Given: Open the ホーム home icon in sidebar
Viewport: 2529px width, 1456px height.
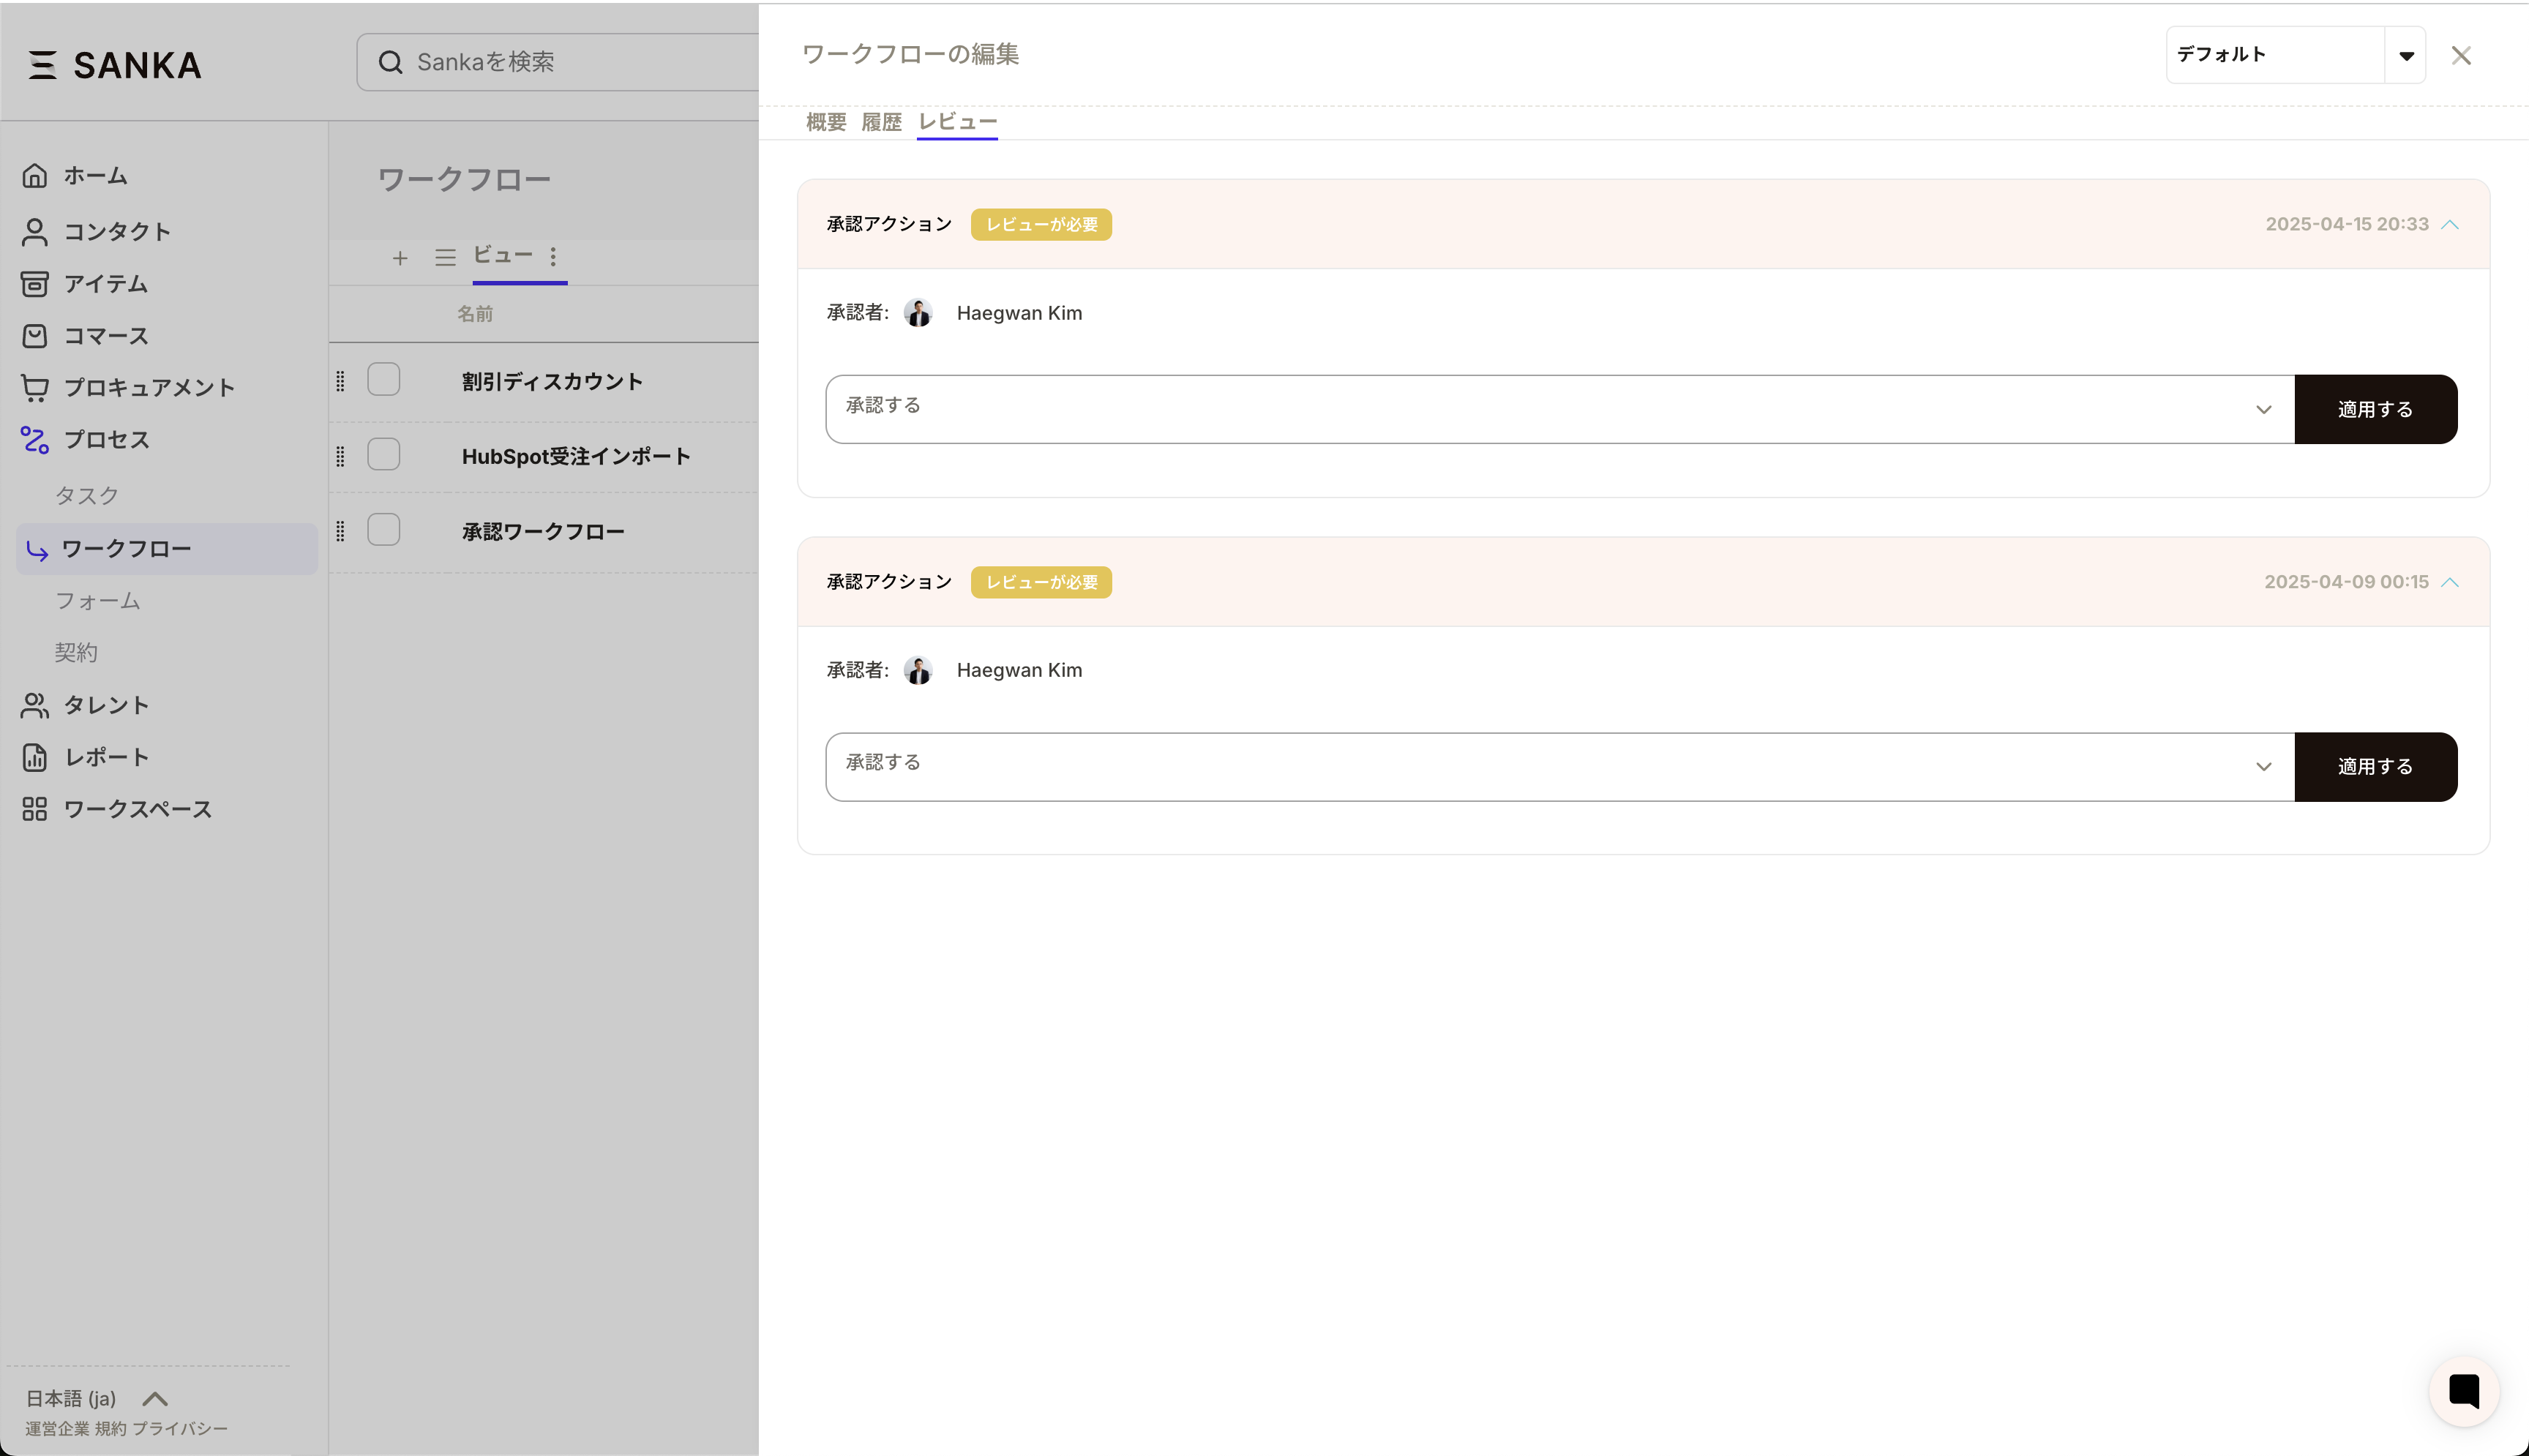Looking at the screenshot, I should coord(35,176).
